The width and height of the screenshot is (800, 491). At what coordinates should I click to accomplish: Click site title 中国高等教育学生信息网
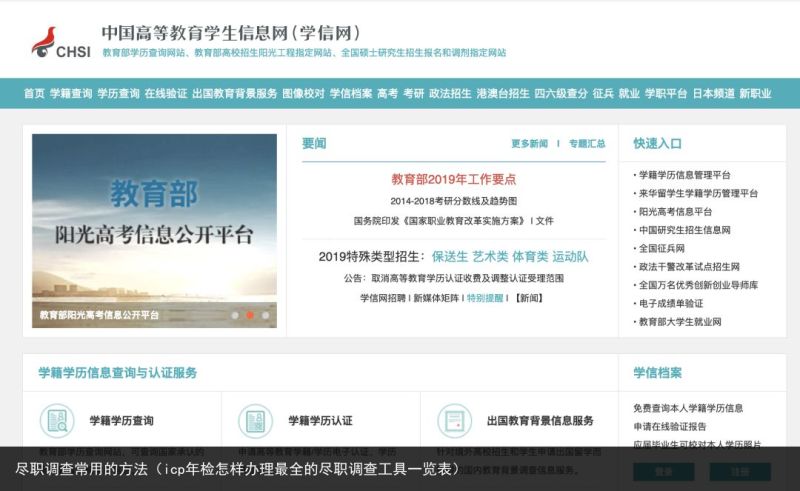pyautogui.click(x=231, y=33)
